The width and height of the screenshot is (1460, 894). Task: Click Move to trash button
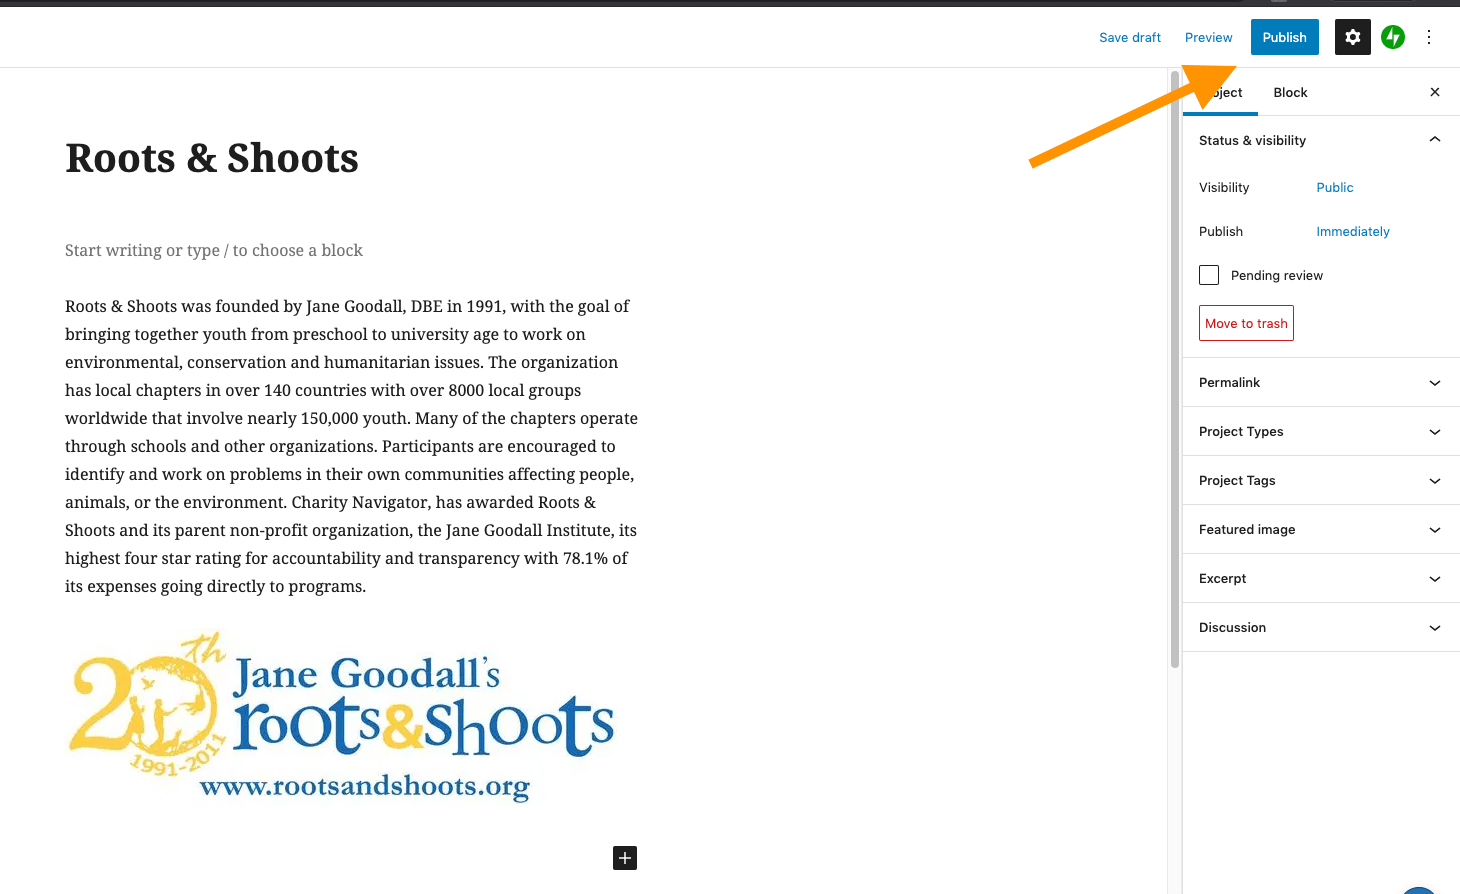[x=1246, y=323]
